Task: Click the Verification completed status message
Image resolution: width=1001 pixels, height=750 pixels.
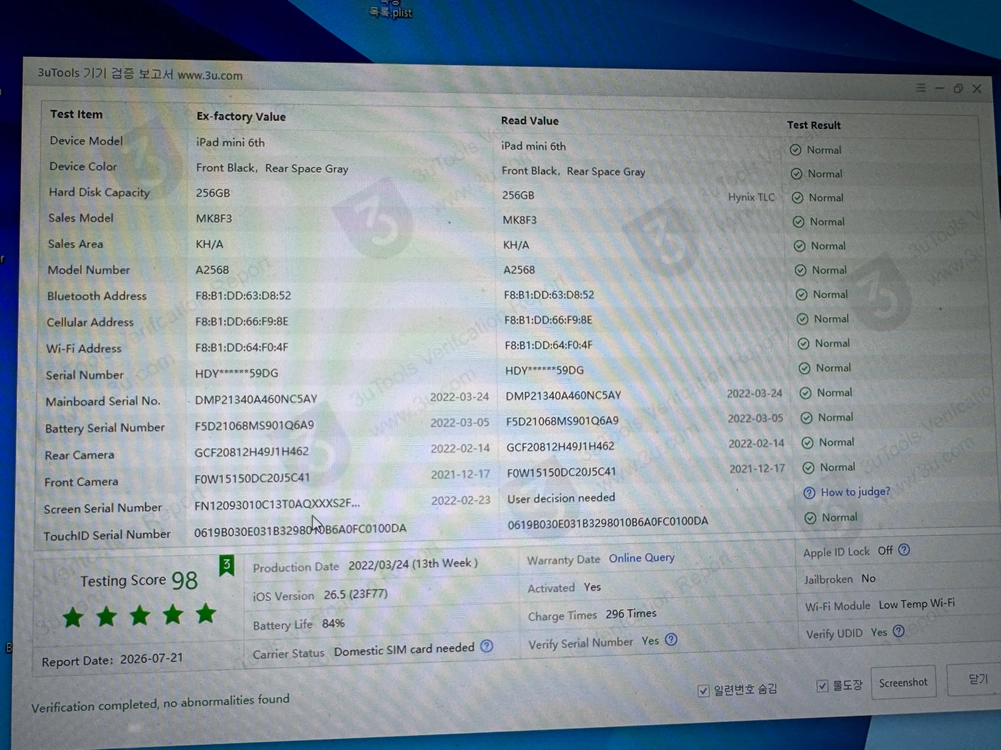Action: [160, 703]
